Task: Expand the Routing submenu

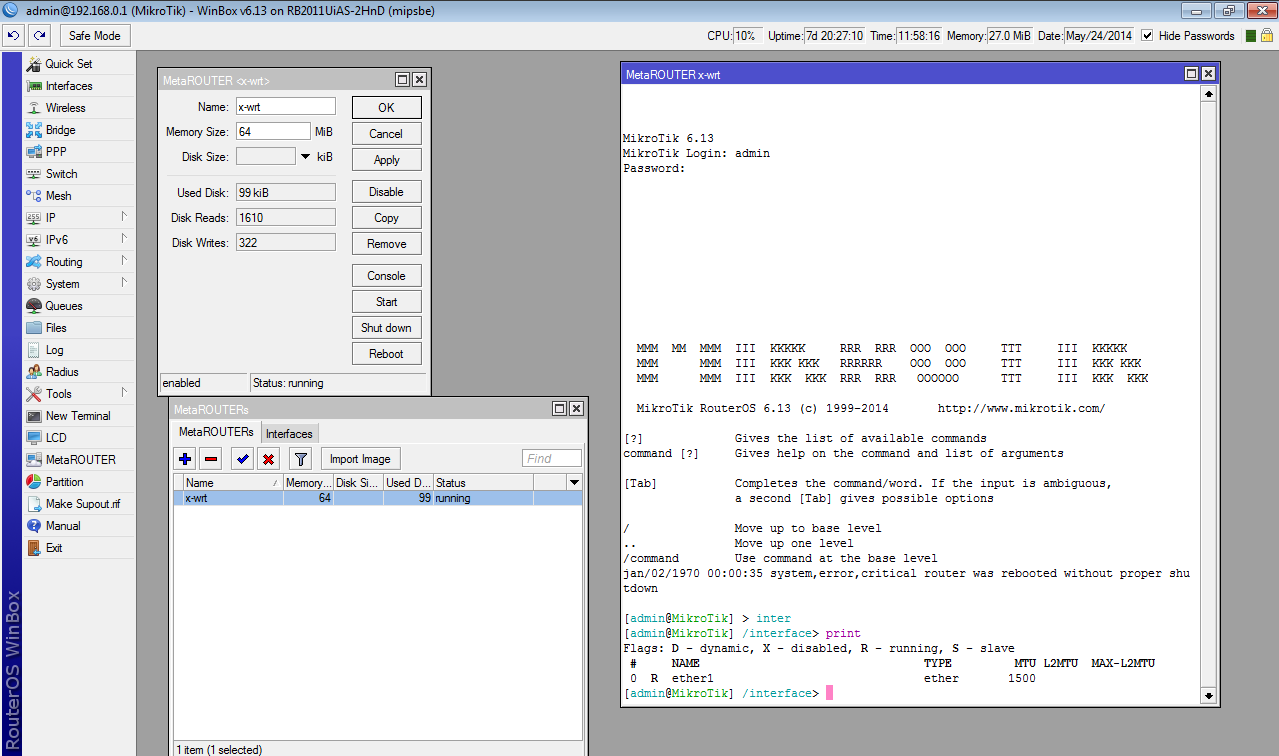Action: [x=79, y=262]
